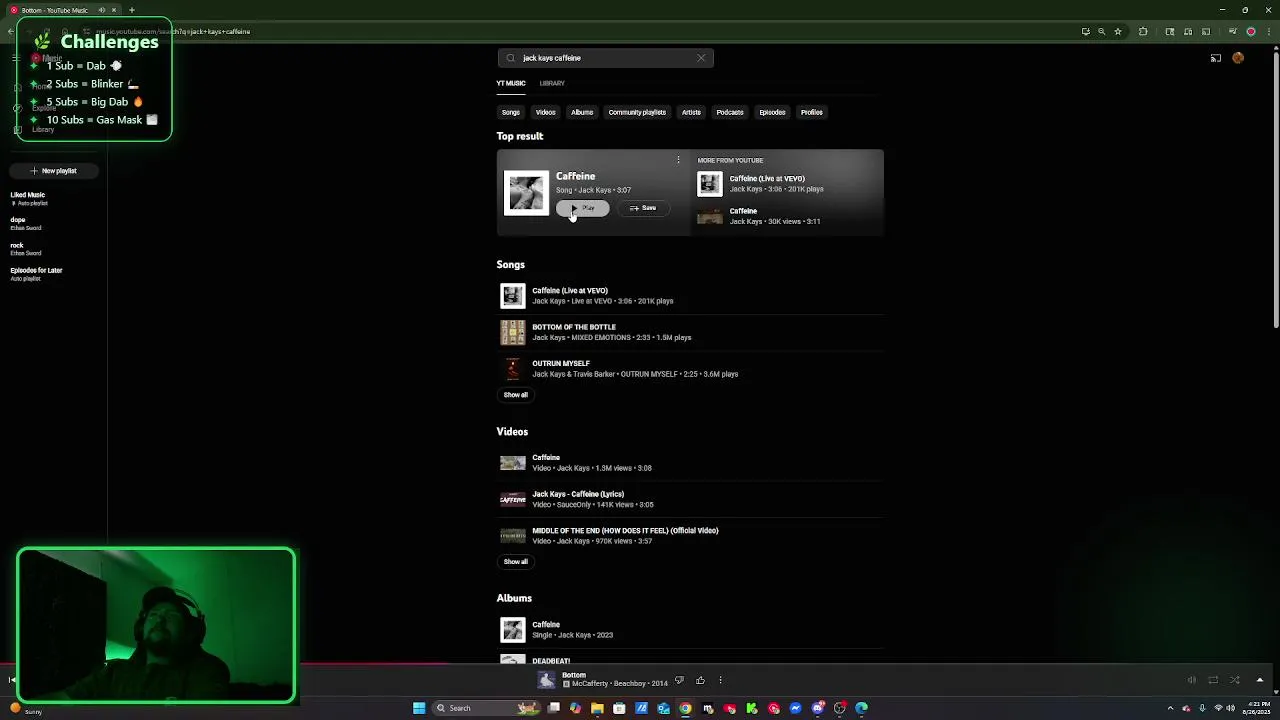Open Chrome extensions puzzle menu

click(1143, 31)
